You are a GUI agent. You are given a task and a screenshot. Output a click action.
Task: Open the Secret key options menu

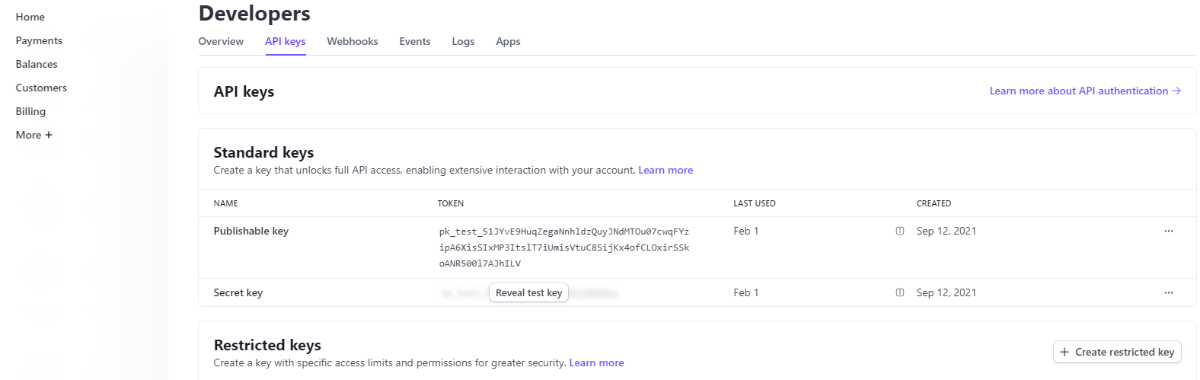(x=1168, y=293)
